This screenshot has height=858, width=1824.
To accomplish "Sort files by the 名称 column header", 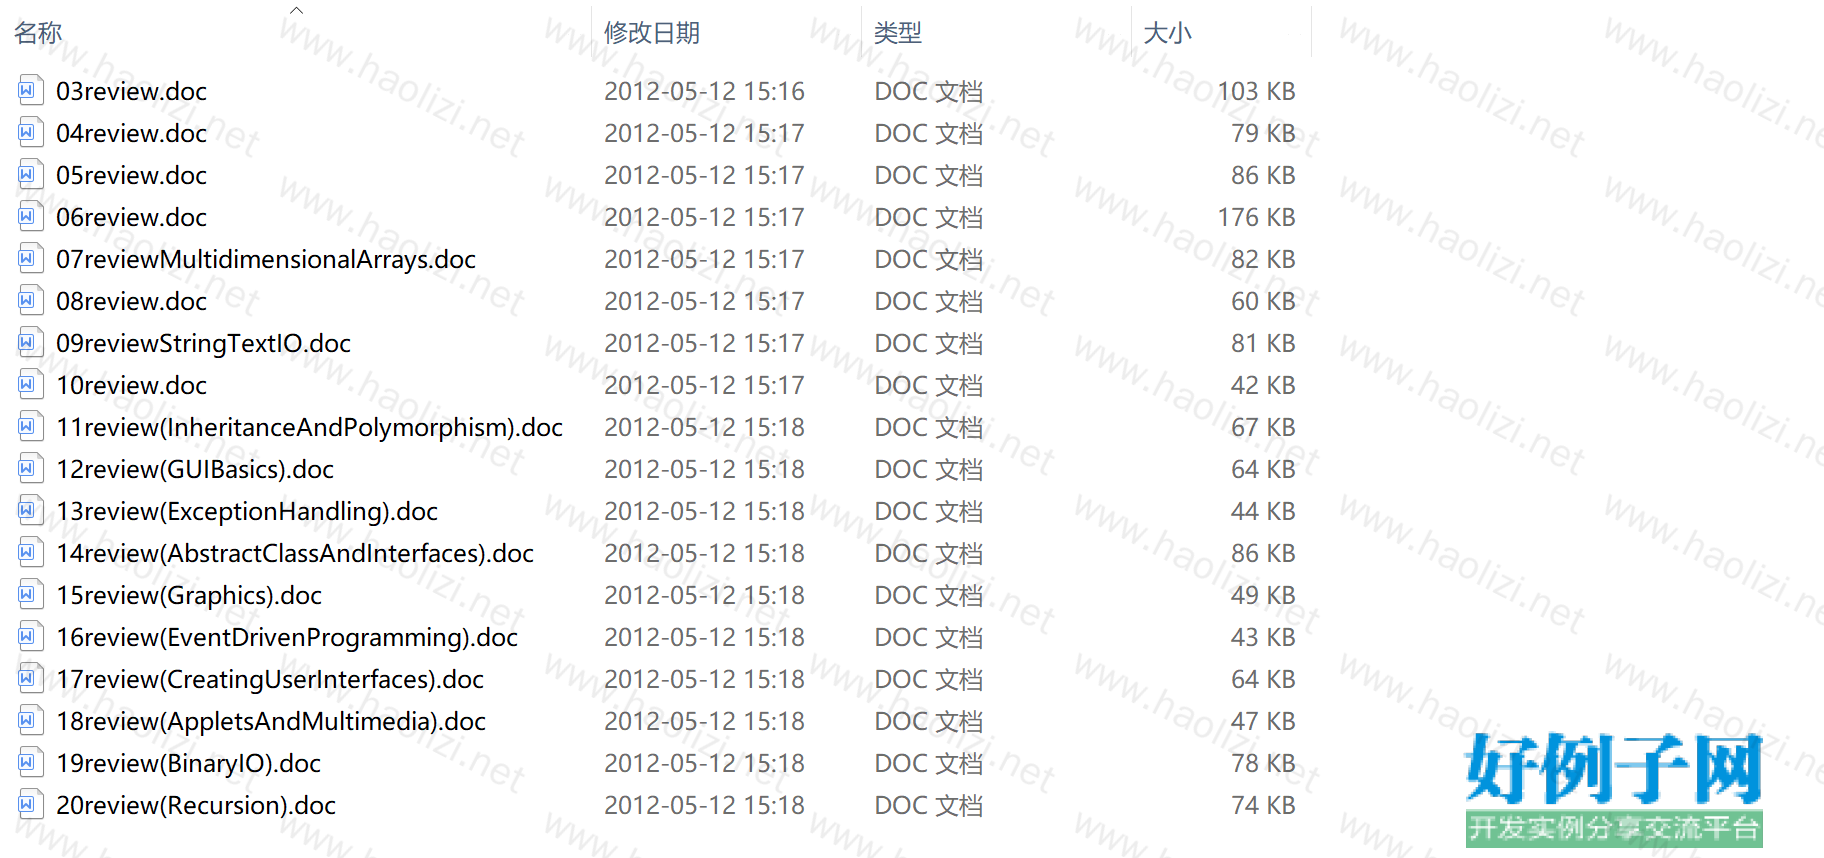I will click(x=38, y=33).
